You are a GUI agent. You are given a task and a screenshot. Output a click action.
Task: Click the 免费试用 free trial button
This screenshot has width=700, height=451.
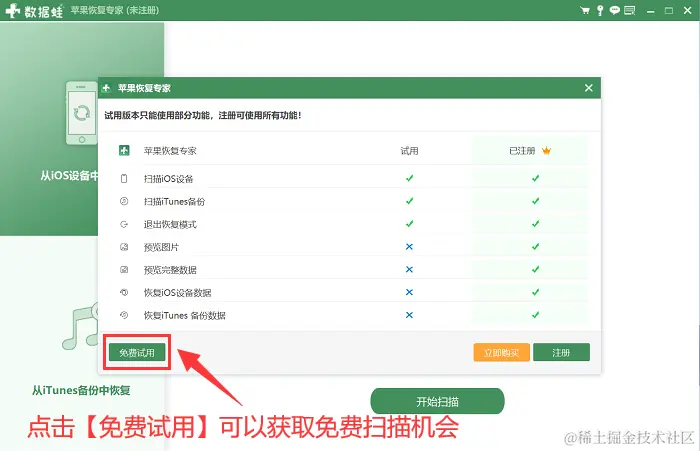[137, 352]
